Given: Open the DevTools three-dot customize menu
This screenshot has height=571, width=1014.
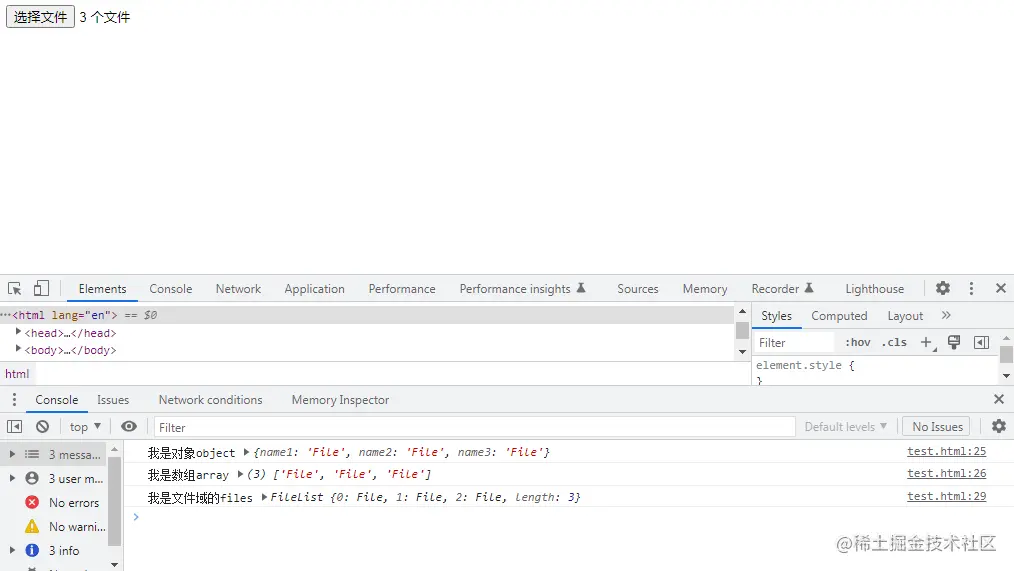Looking at the screenshot, I should click(971, 288).
